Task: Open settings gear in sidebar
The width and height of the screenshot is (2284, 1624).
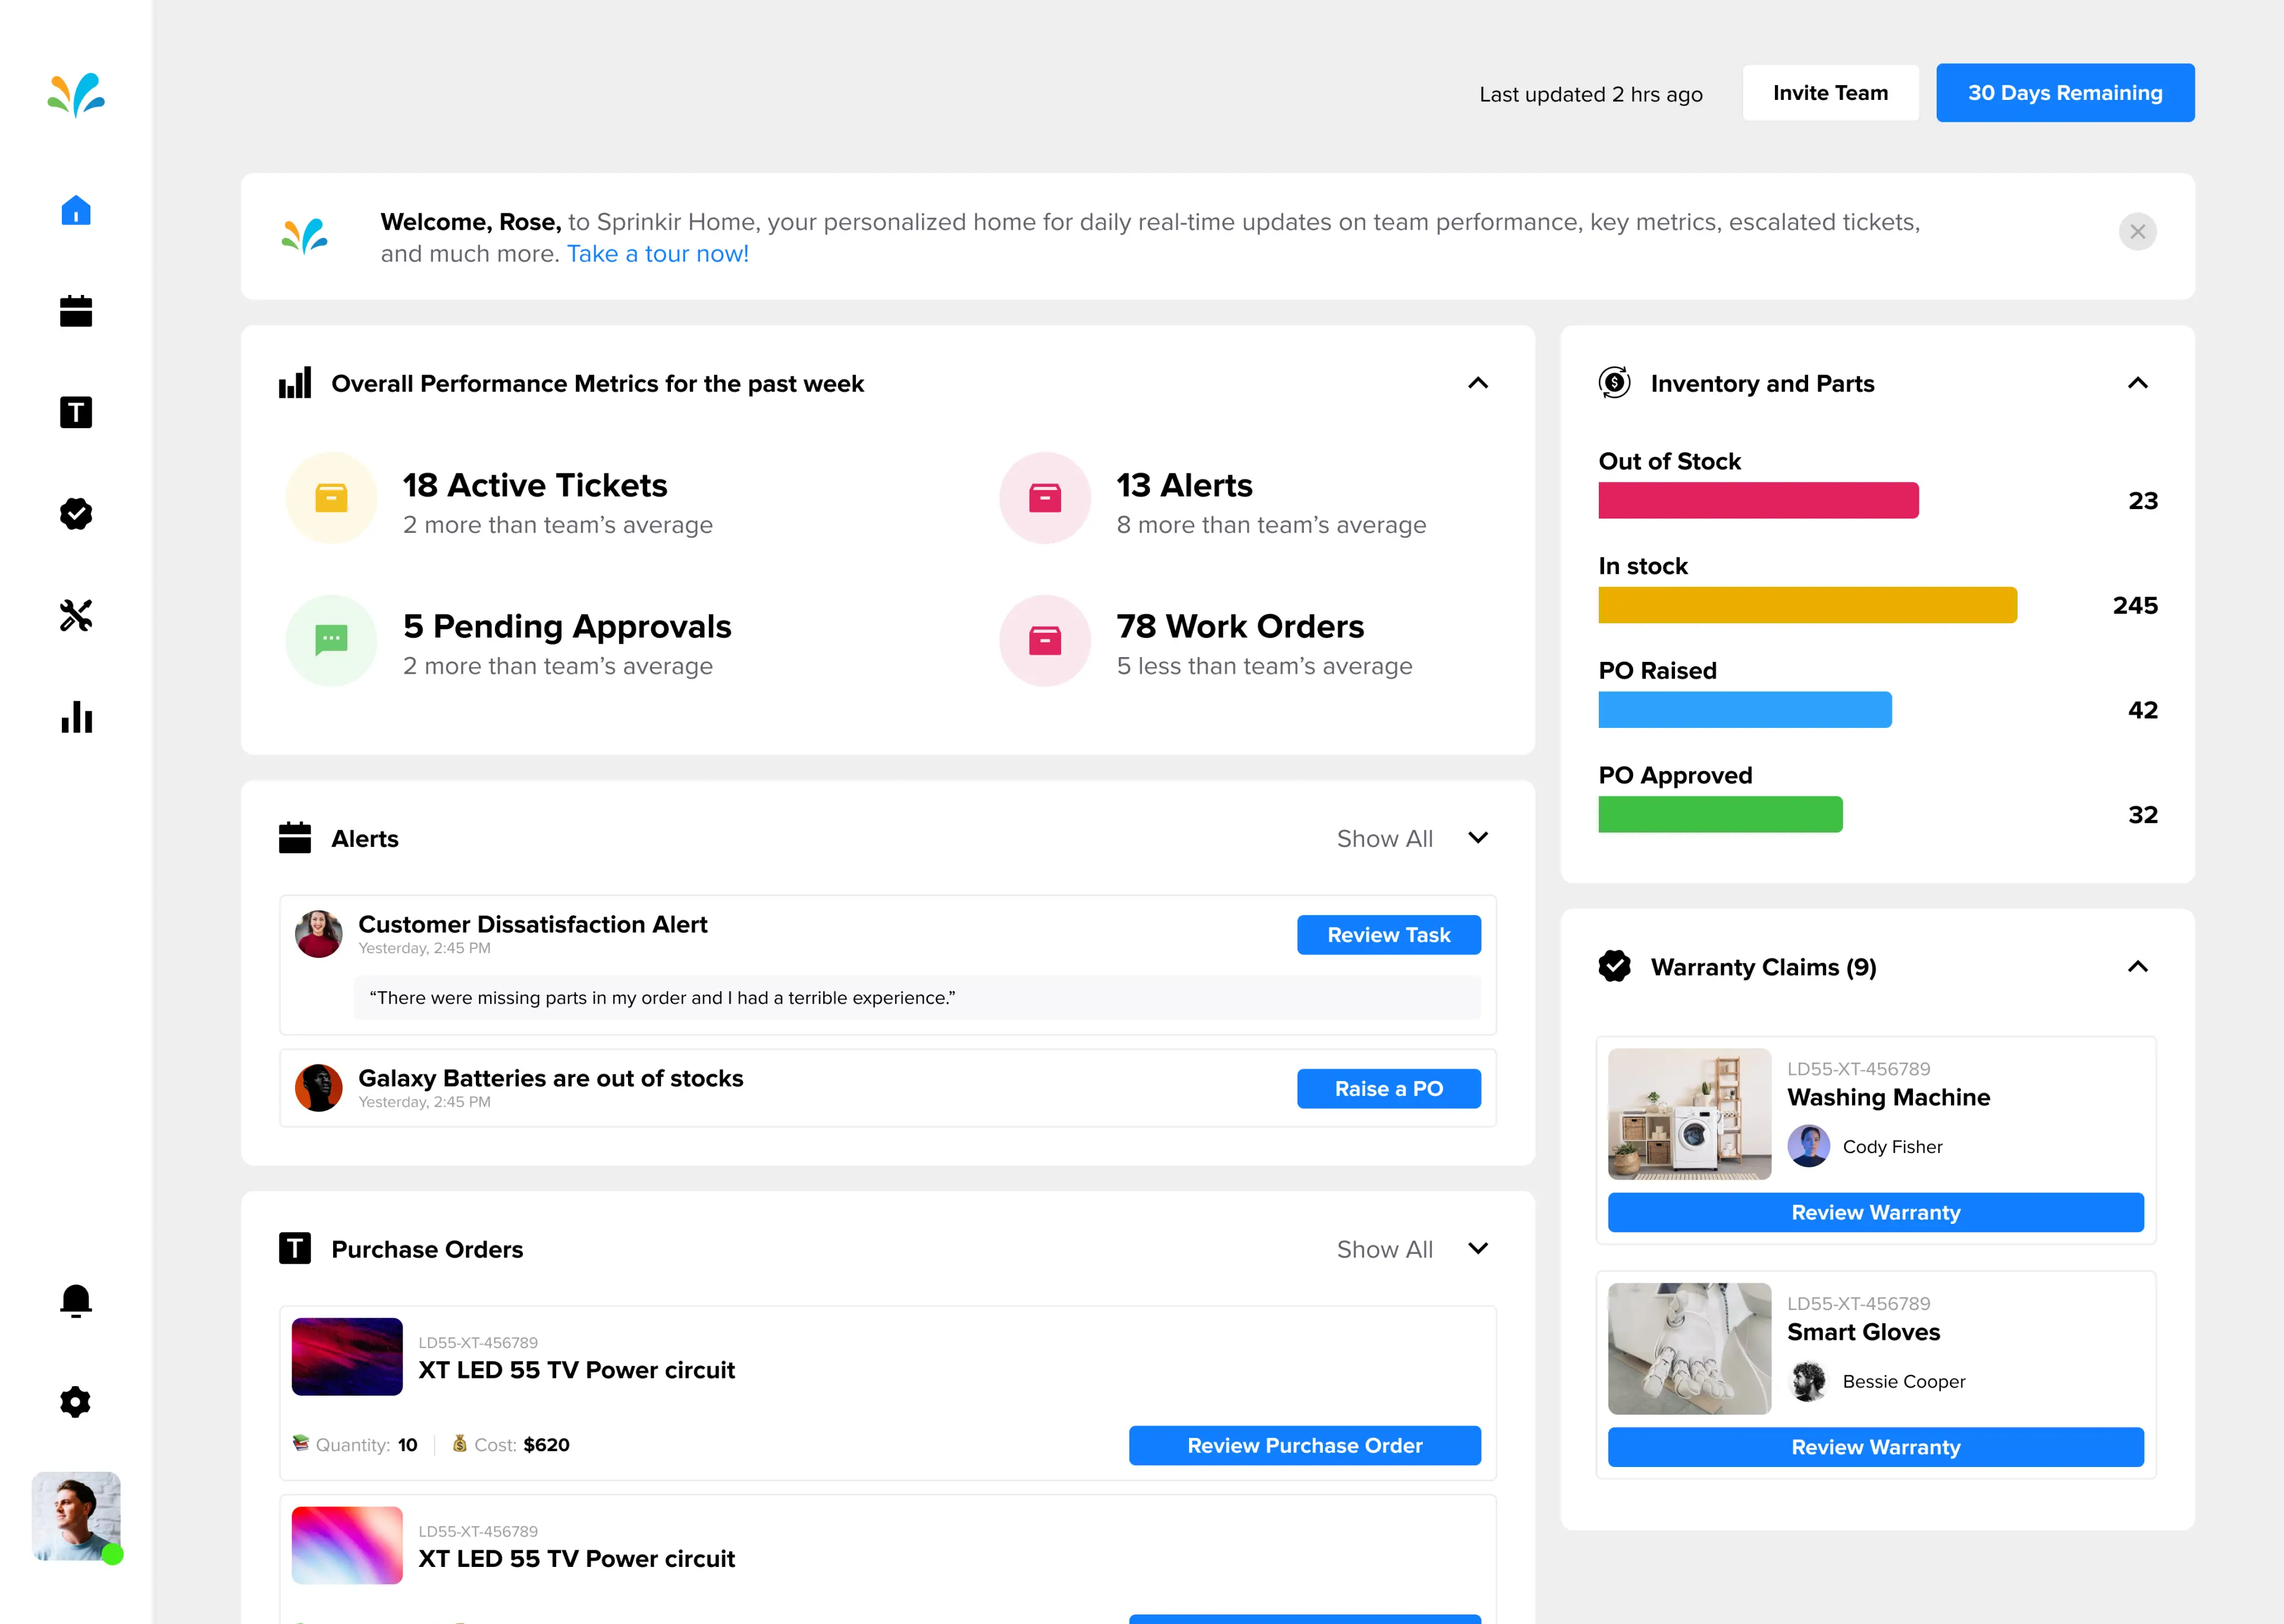Action: pos(76,1402)
